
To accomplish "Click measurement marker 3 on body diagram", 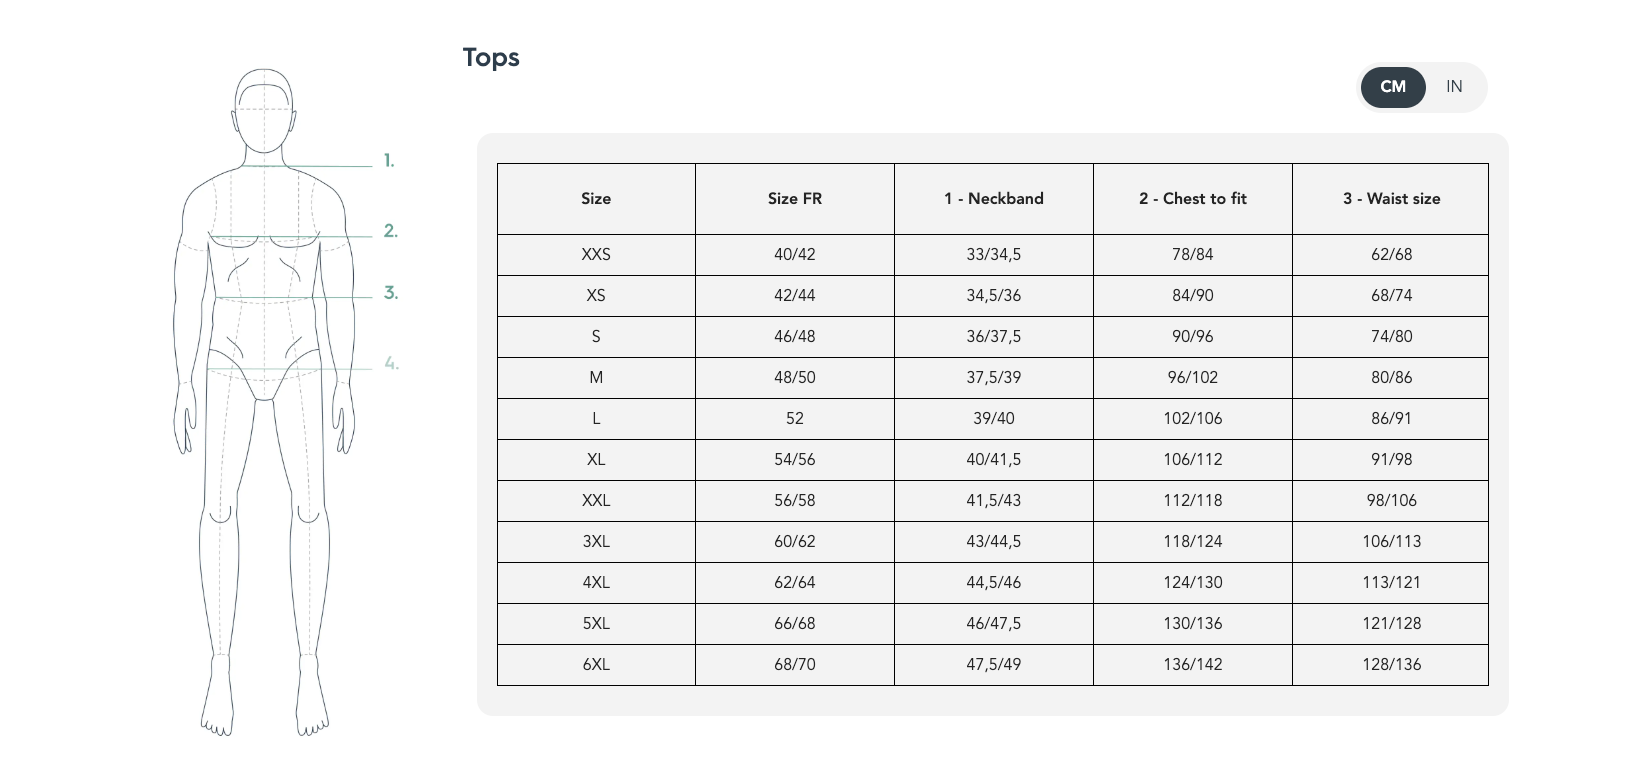I will pos(390,293).
